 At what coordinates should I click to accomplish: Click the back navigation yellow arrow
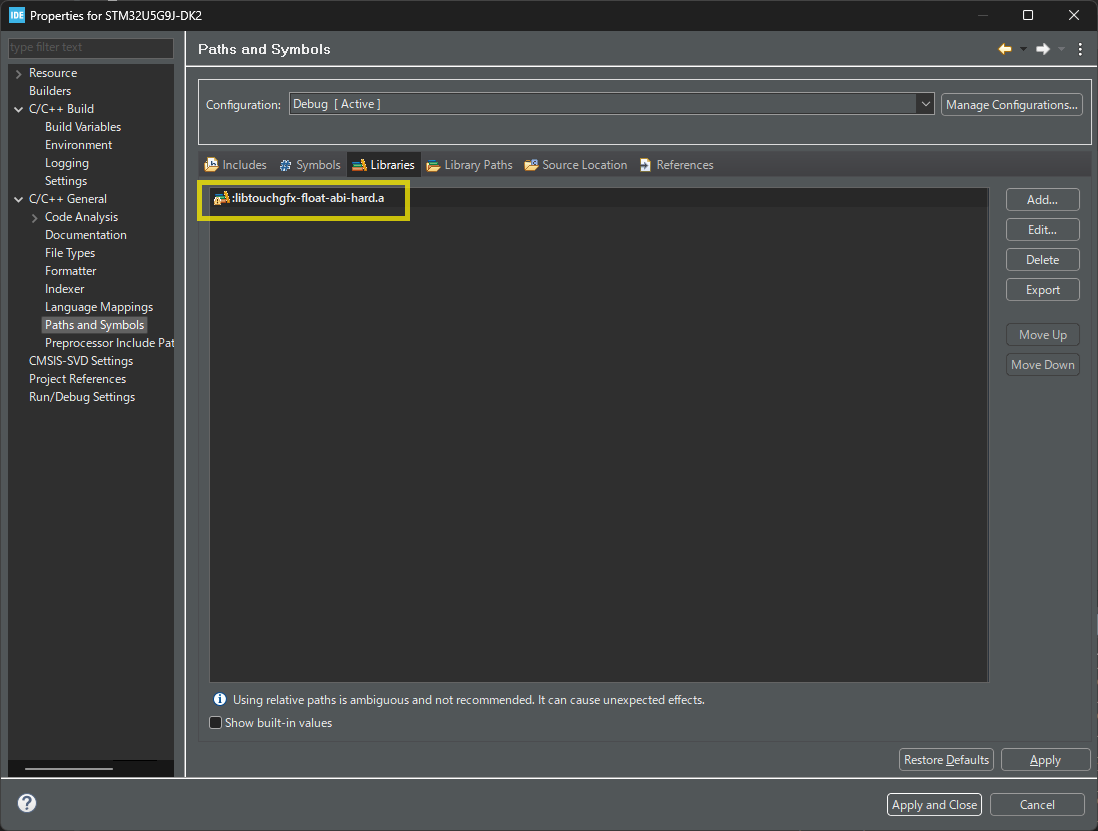[x=1005, y=49]
